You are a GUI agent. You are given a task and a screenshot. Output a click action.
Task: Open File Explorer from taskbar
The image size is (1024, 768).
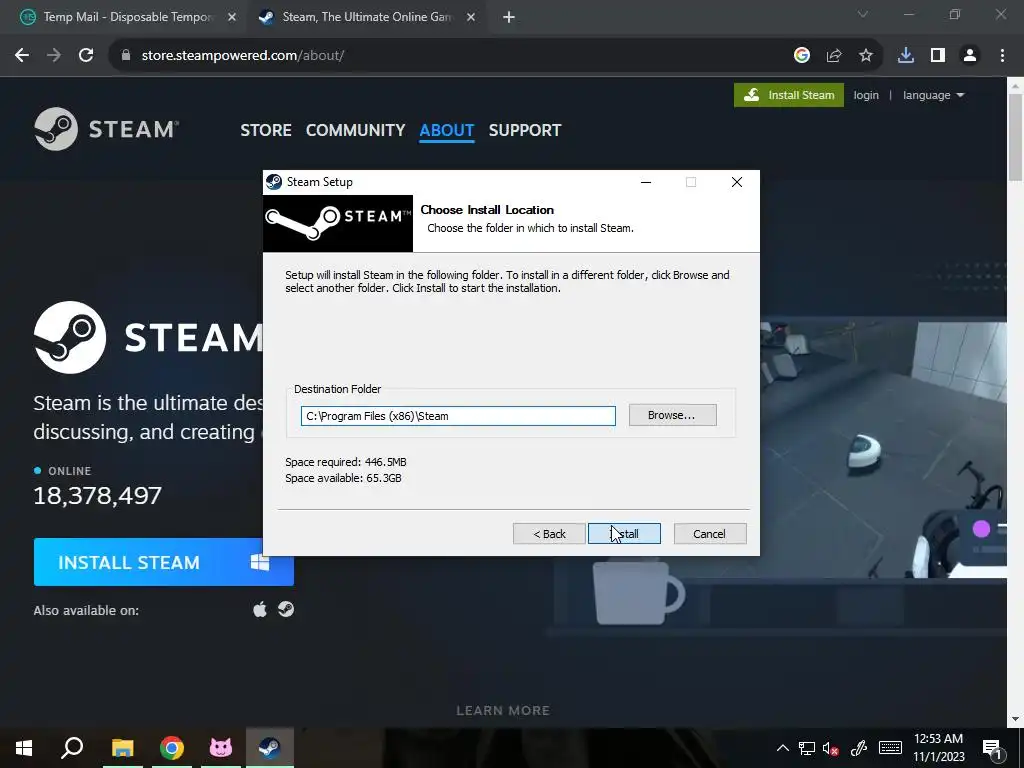pos(122,748)
